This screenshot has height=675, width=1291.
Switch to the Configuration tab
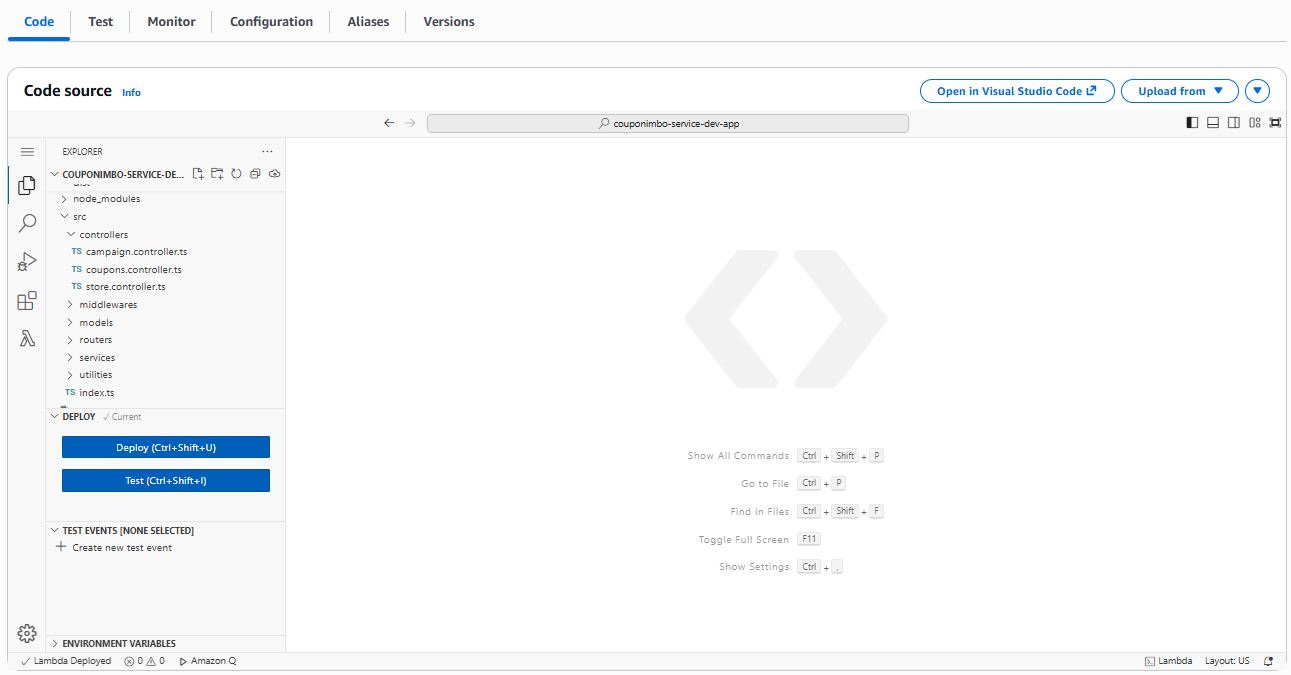pyautogui.click(x=271, y=21)
